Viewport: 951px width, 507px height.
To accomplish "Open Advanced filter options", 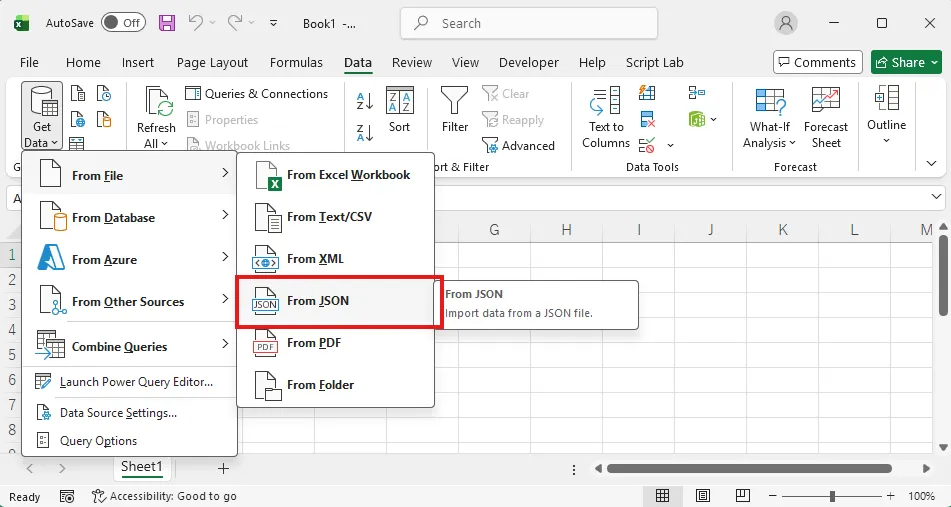I will tap(519, 146).
